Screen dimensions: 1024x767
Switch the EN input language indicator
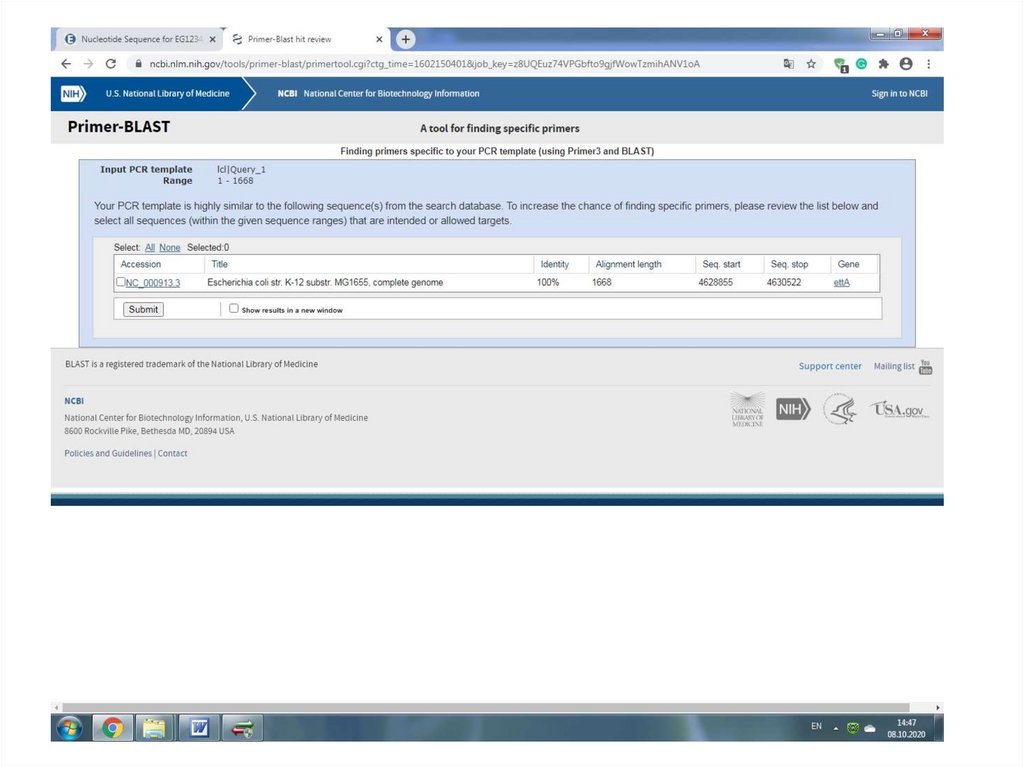pyautogui.click(x=816, y=726)
